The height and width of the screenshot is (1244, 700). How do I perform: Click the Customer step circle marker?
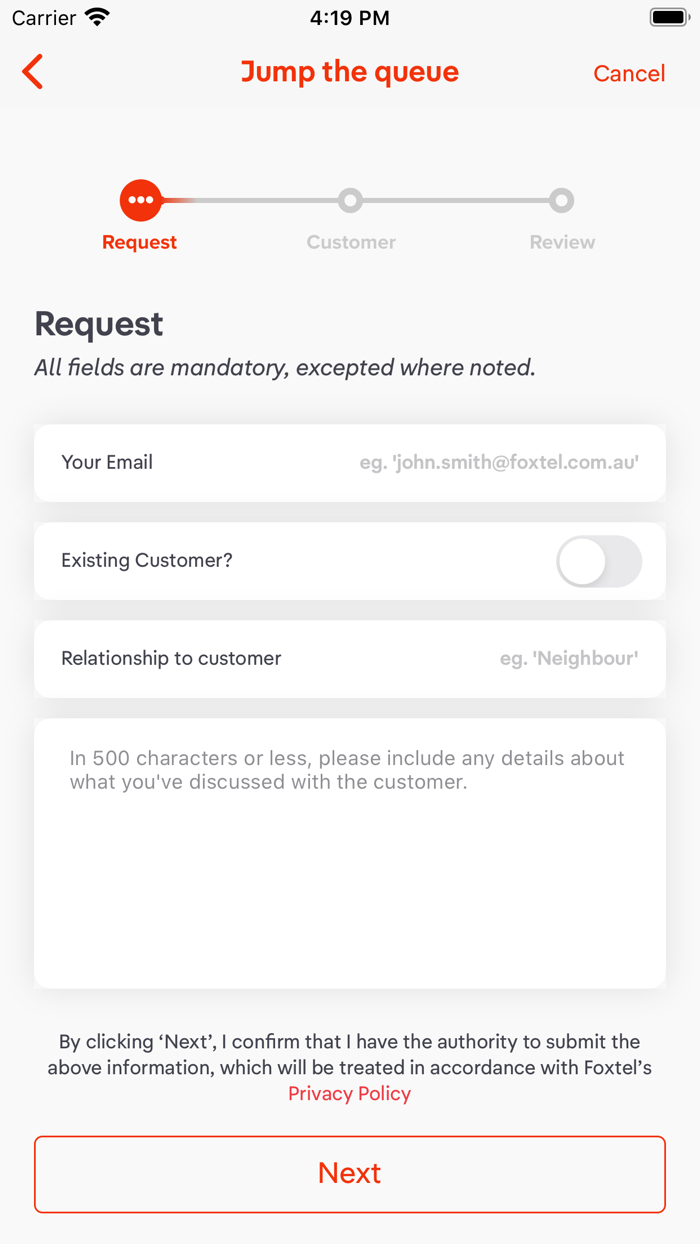click(350, 200)
